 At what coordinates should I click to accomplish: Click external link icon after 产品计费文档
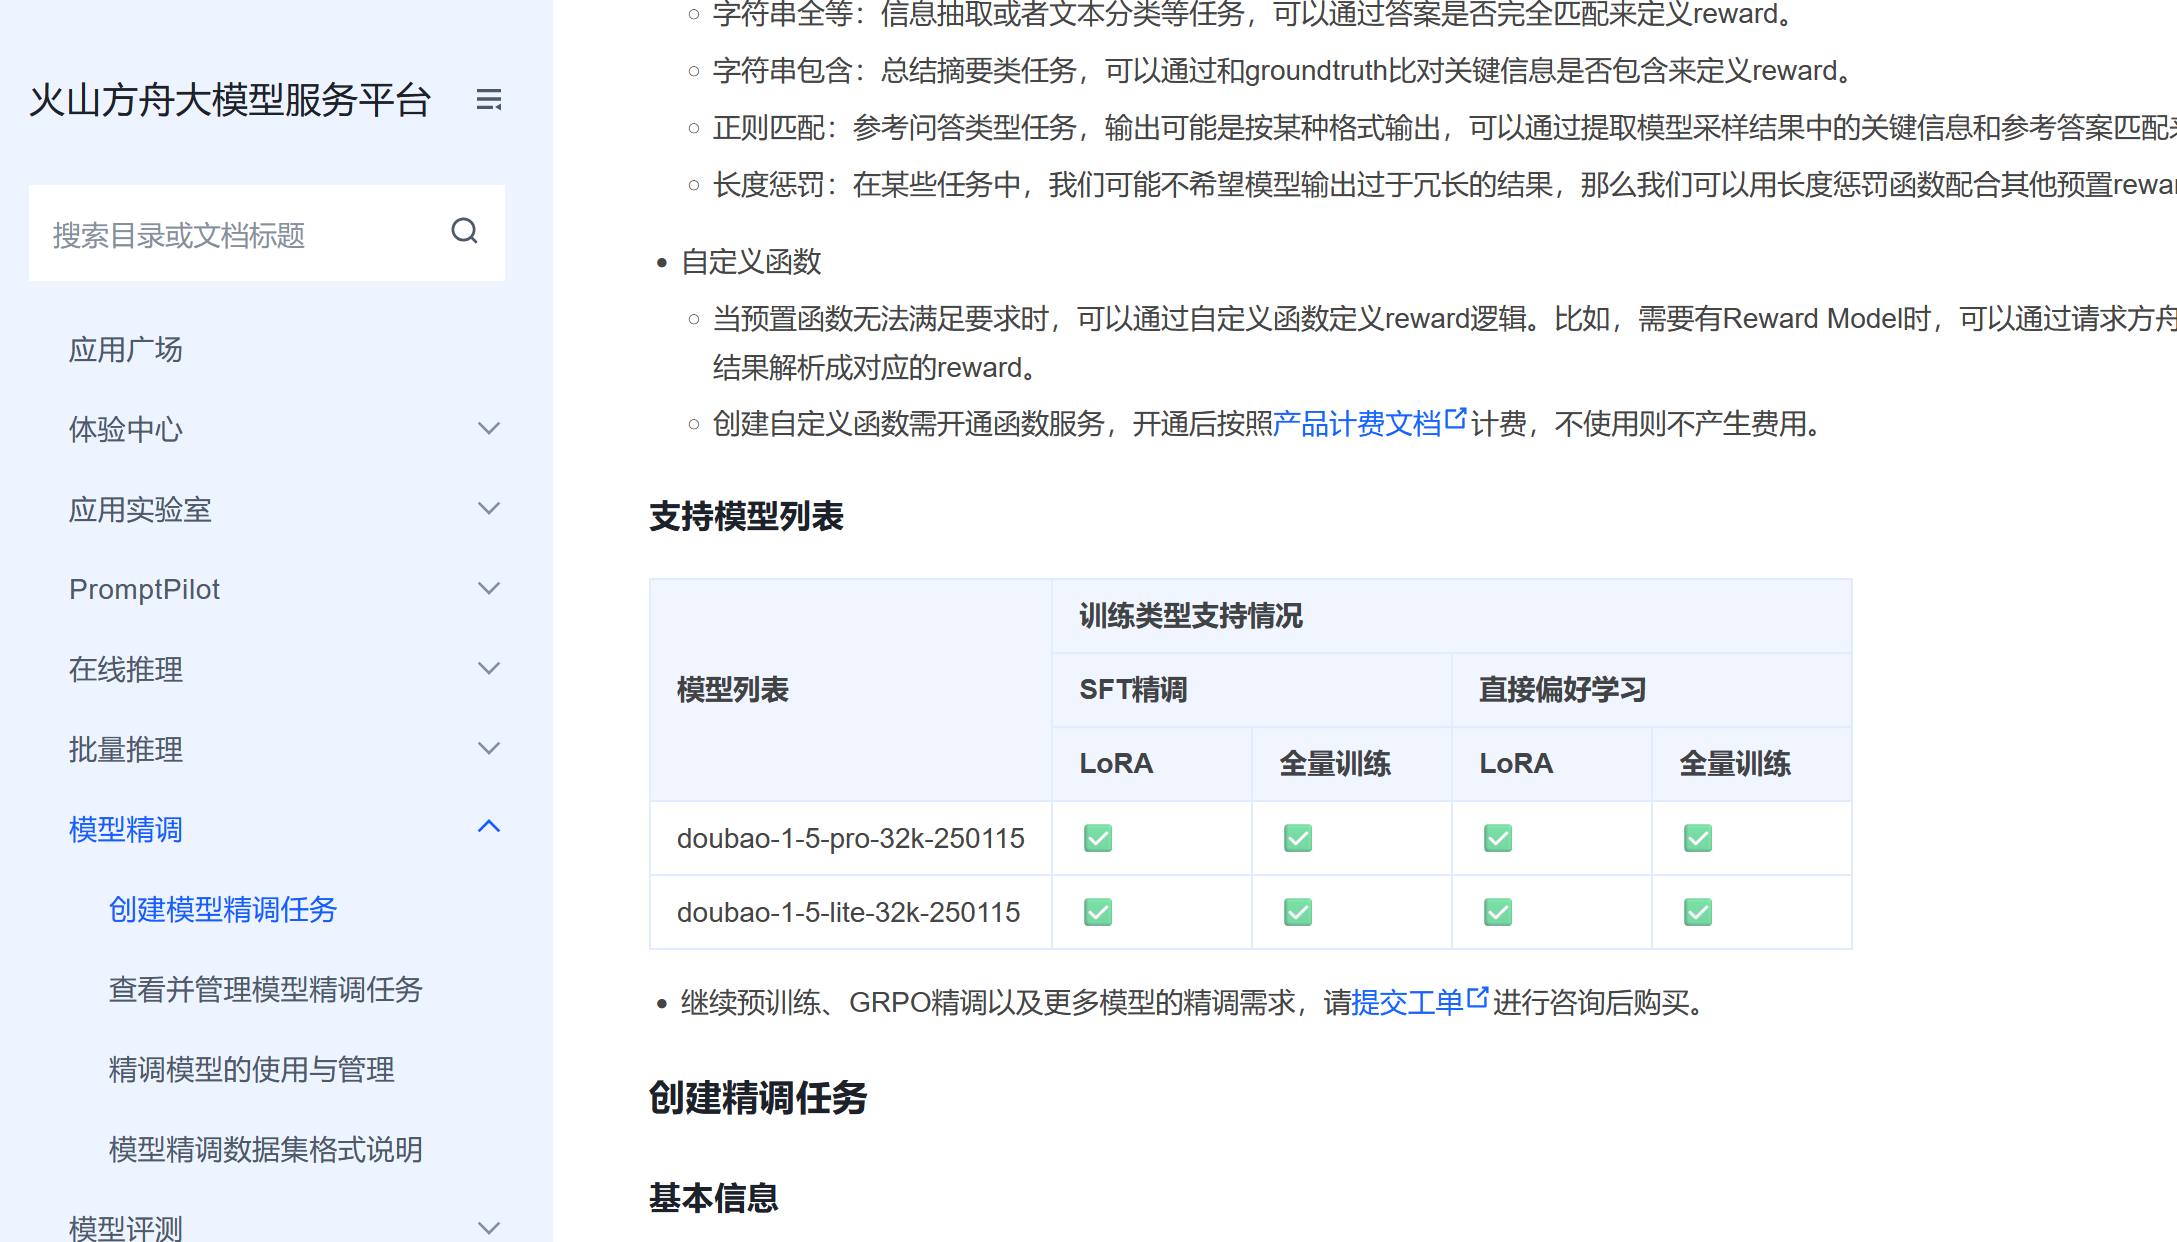[1456, 419]
